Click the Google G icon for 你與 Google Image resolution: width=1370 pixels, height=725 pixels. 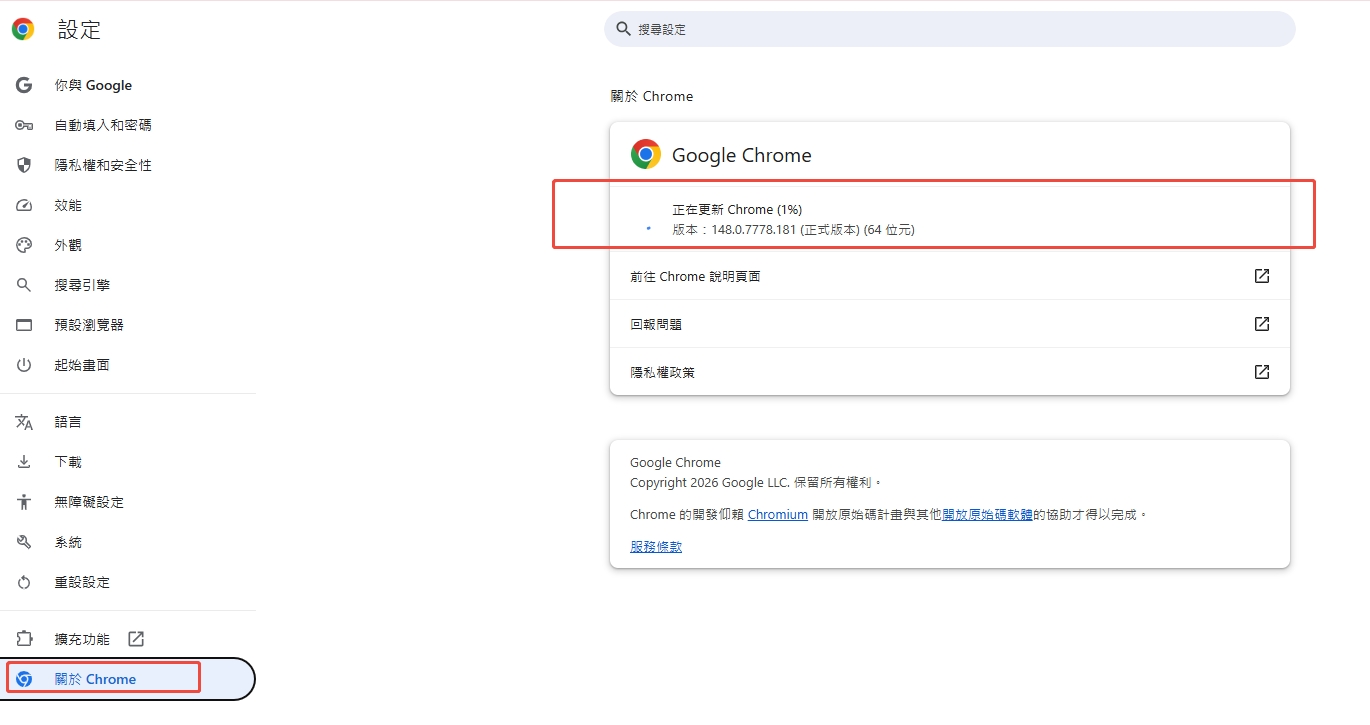24,85
